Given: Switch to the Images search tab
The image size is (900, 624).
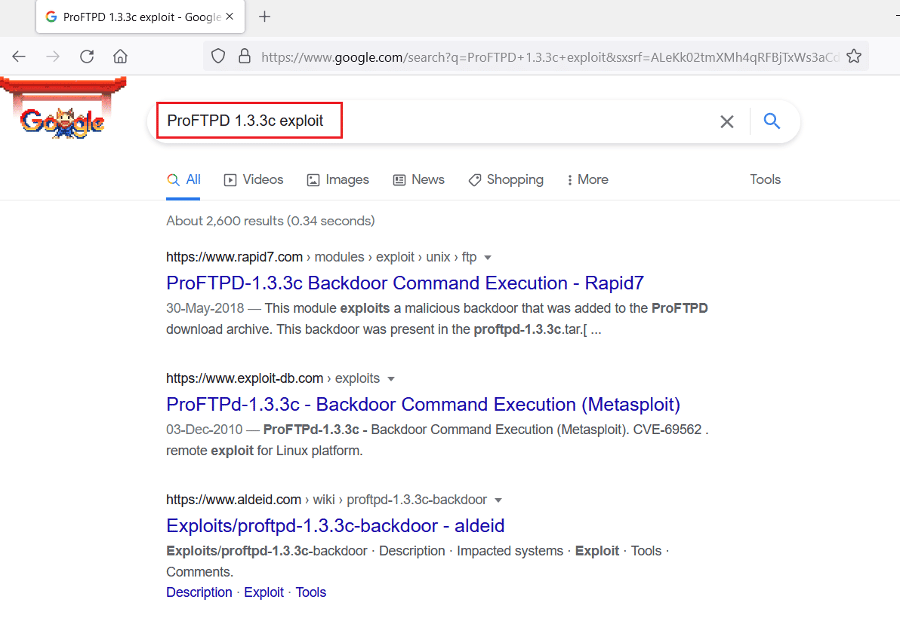Looking at the screenshot, I should coord(338,180).
